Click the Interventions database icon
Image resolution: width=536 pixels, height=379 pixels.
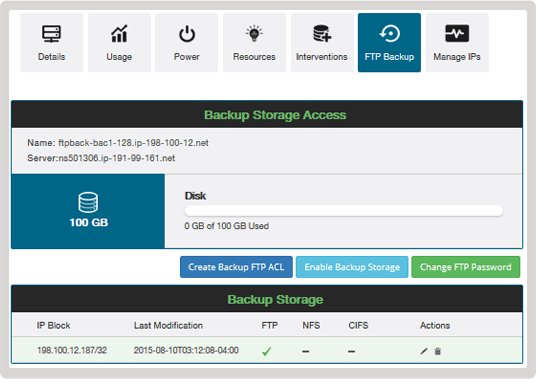[322, 33]
